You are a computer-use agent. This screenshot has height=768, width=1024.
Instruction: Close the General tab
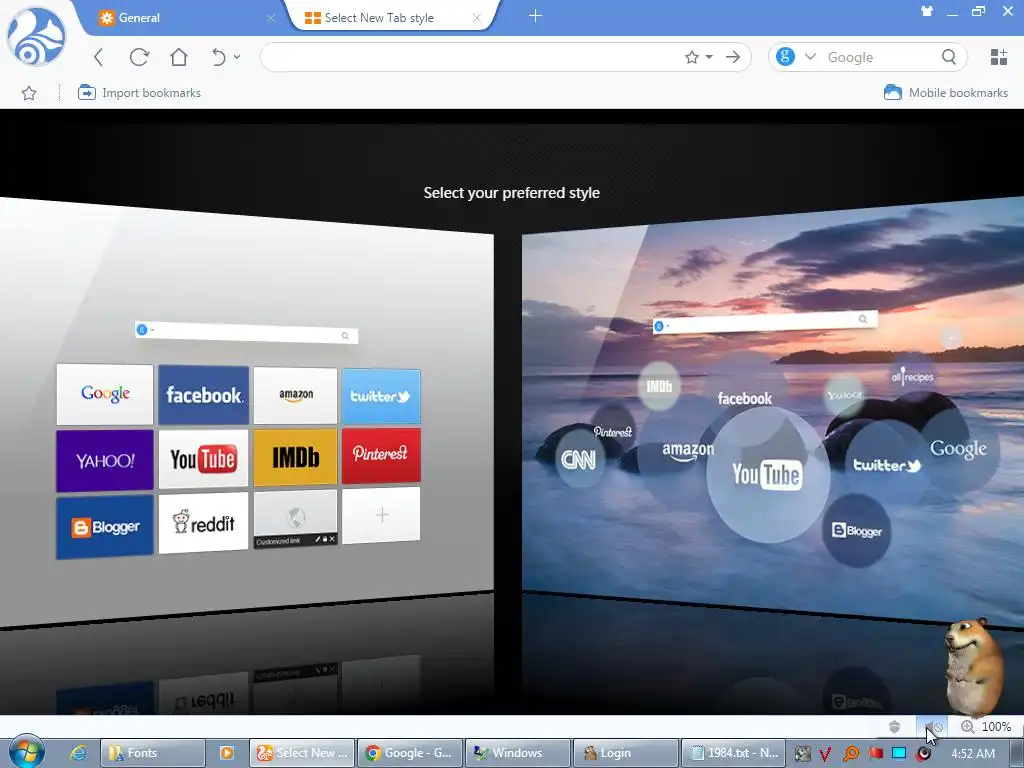271,18
